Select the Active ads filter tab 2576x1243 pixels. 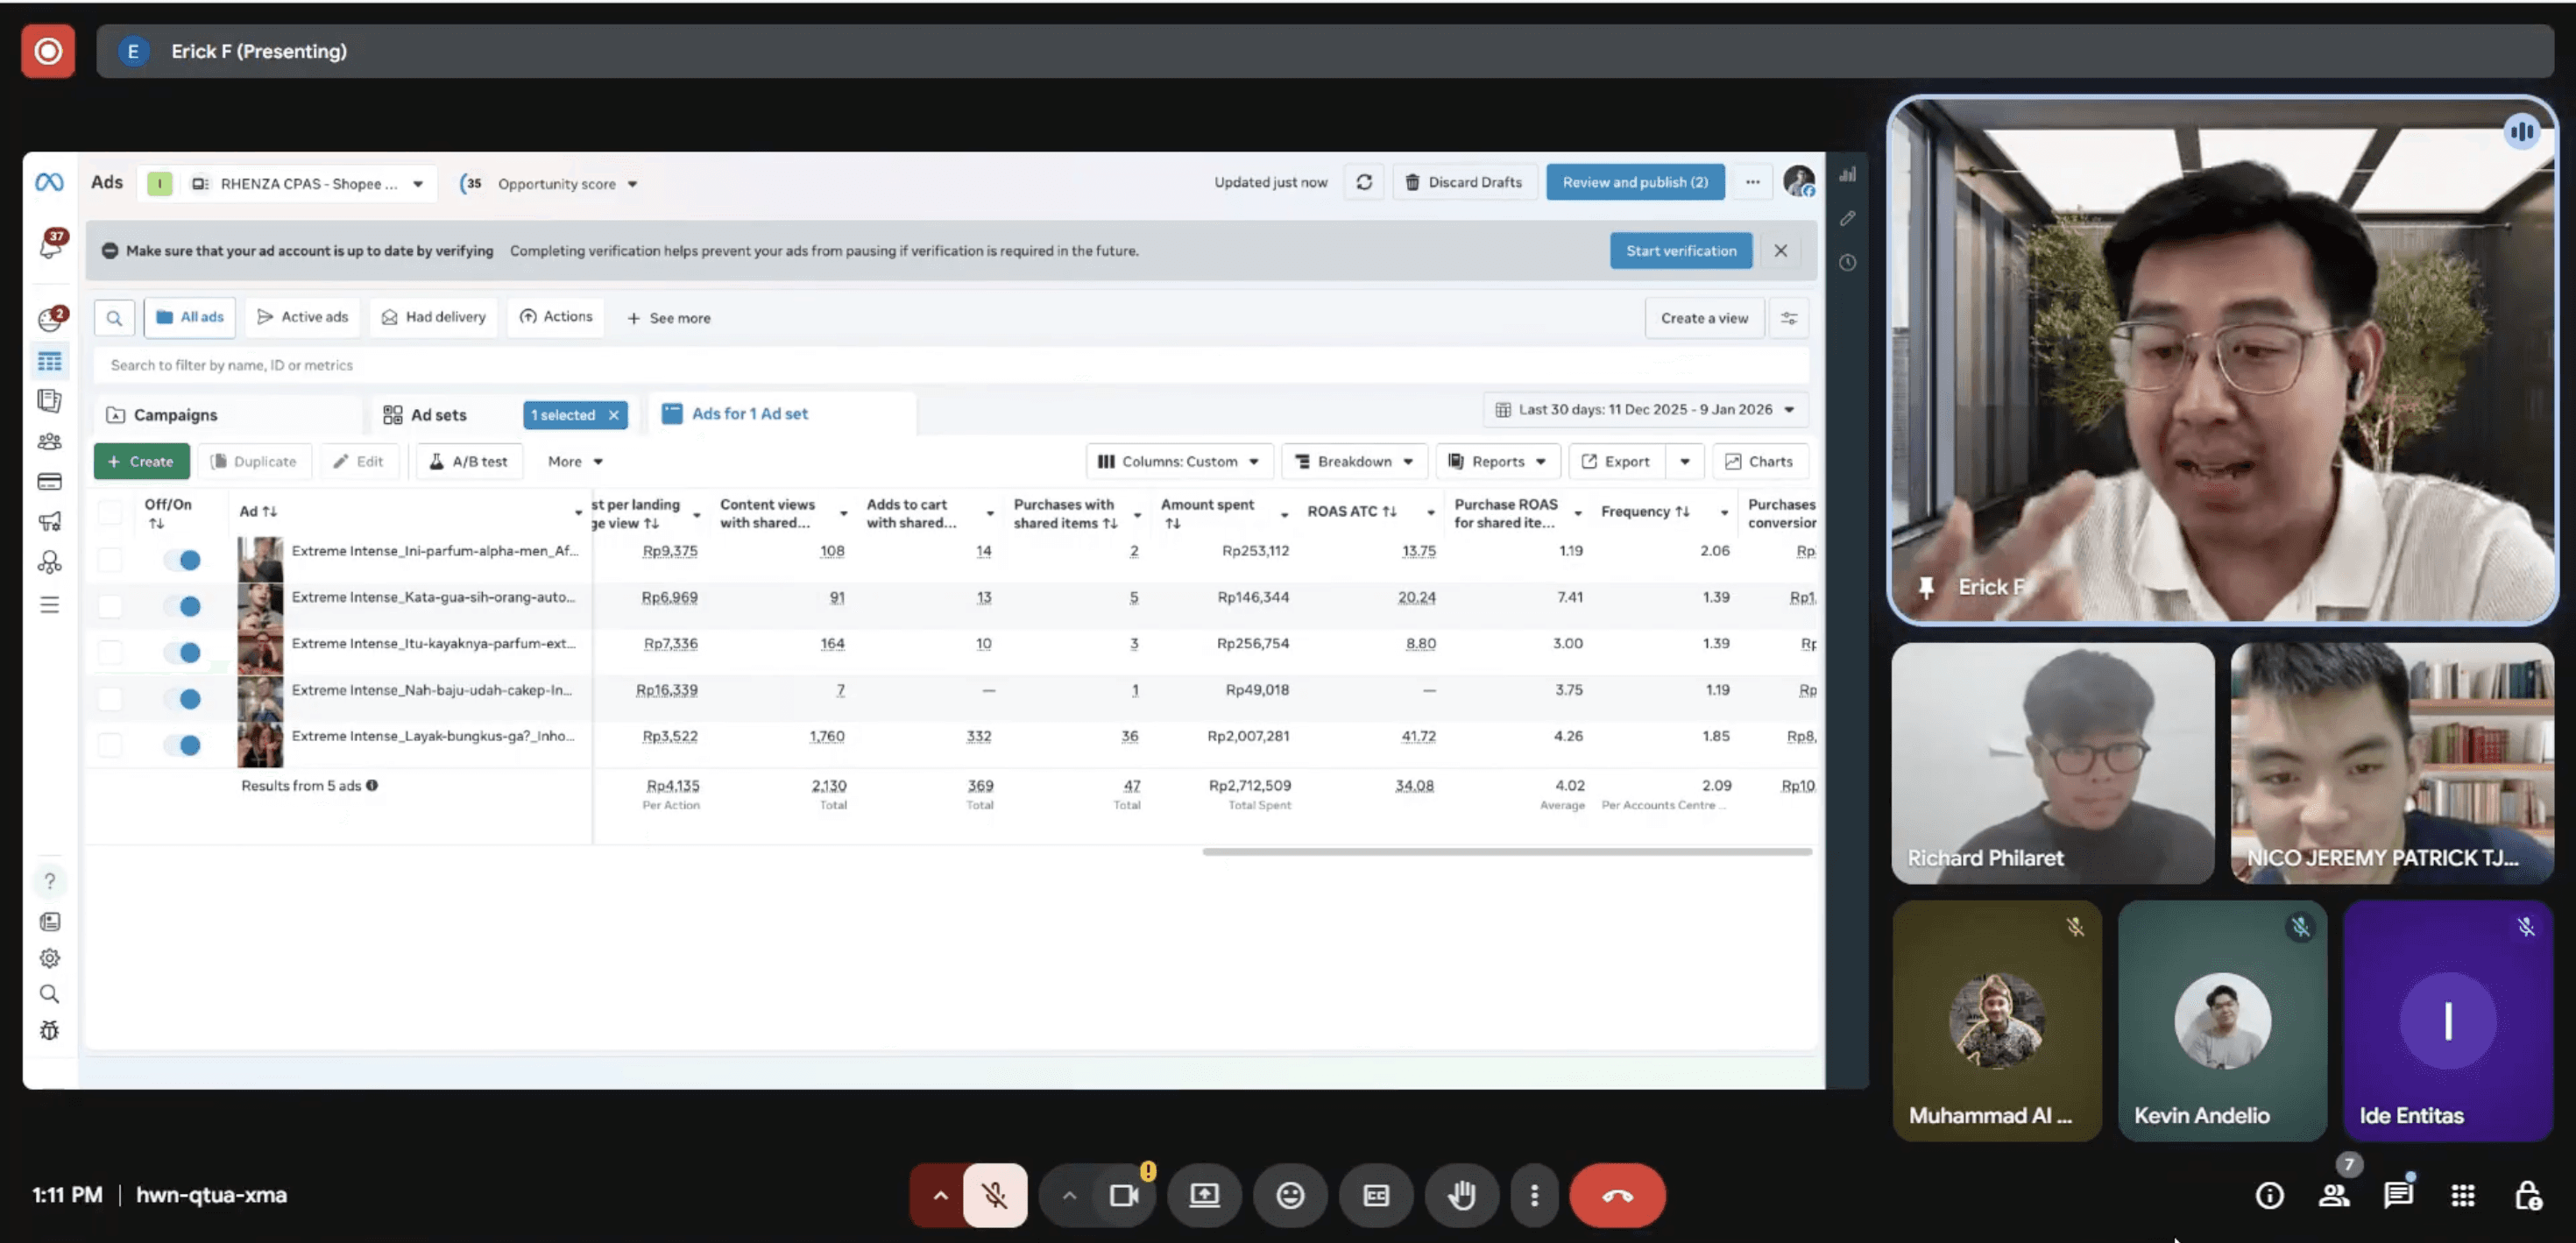coord(303,317)
